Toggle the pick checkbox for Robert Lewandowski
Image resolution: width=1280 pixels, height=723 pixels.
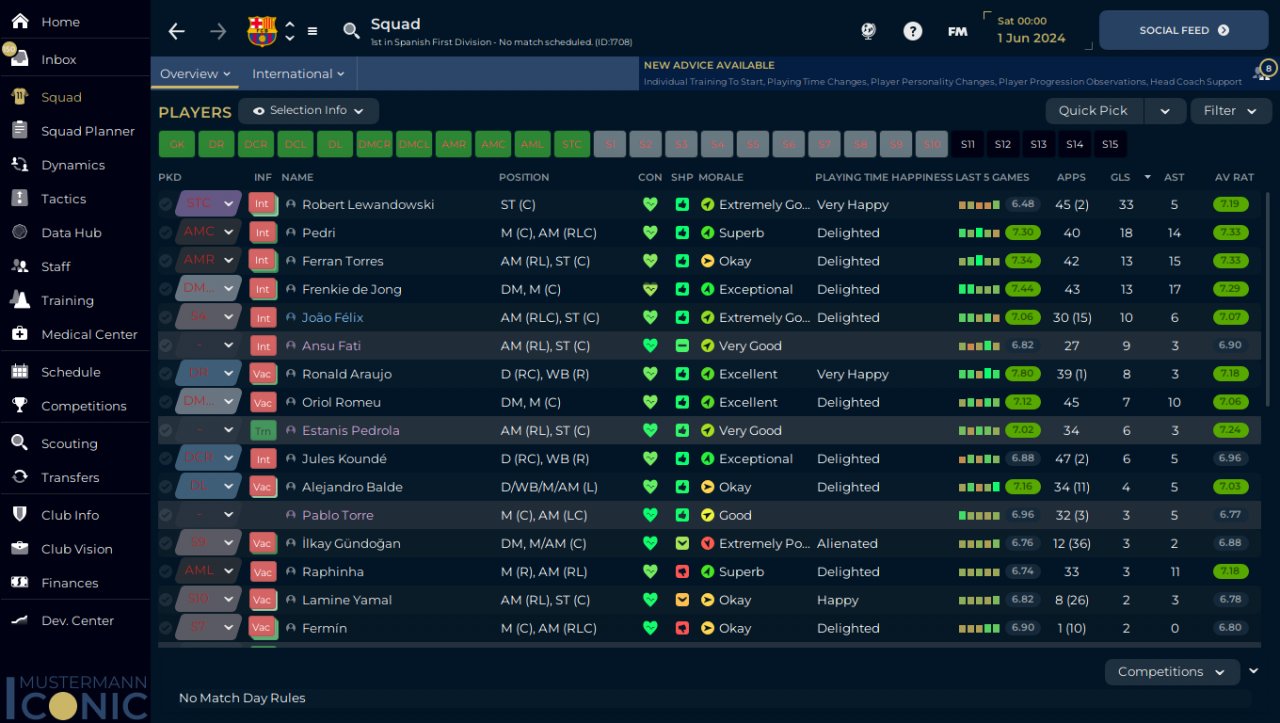click(165, 204)
